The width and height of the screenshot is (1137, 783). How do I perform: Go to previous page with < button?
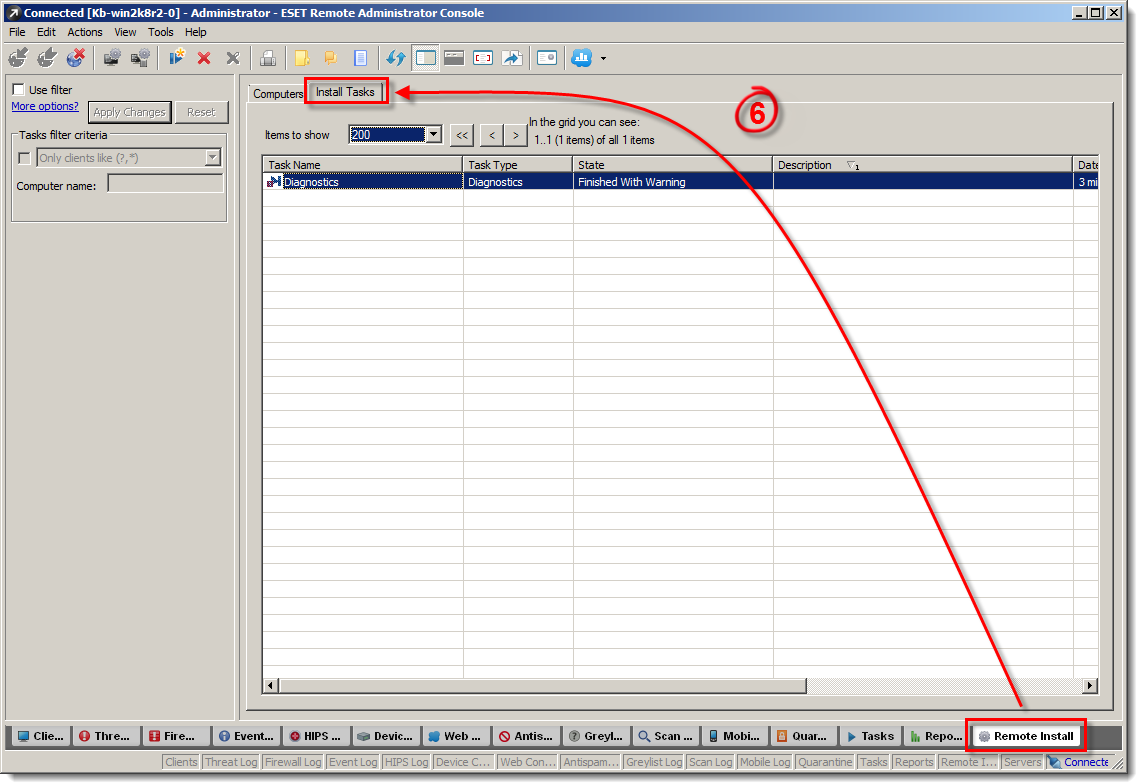pyautogui.click(x=492, y=135)
